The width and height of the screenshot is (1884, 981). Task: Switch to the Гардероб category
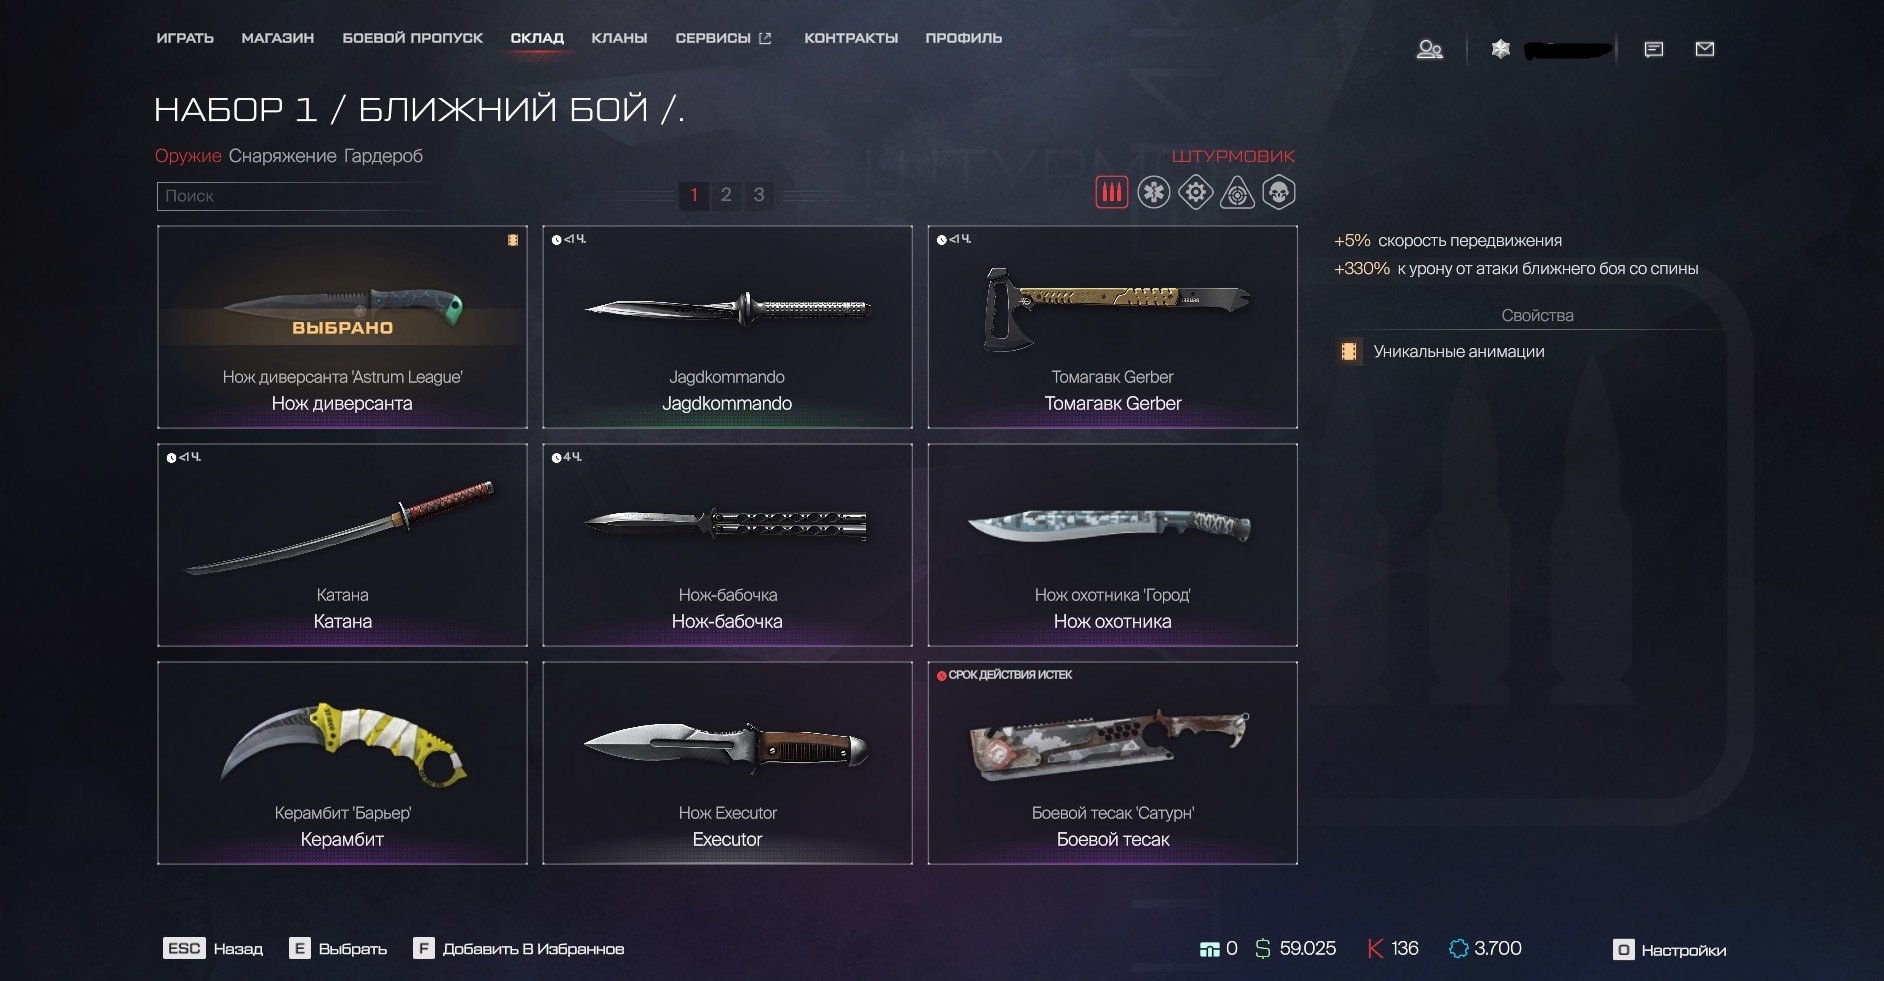pos(383,156)
